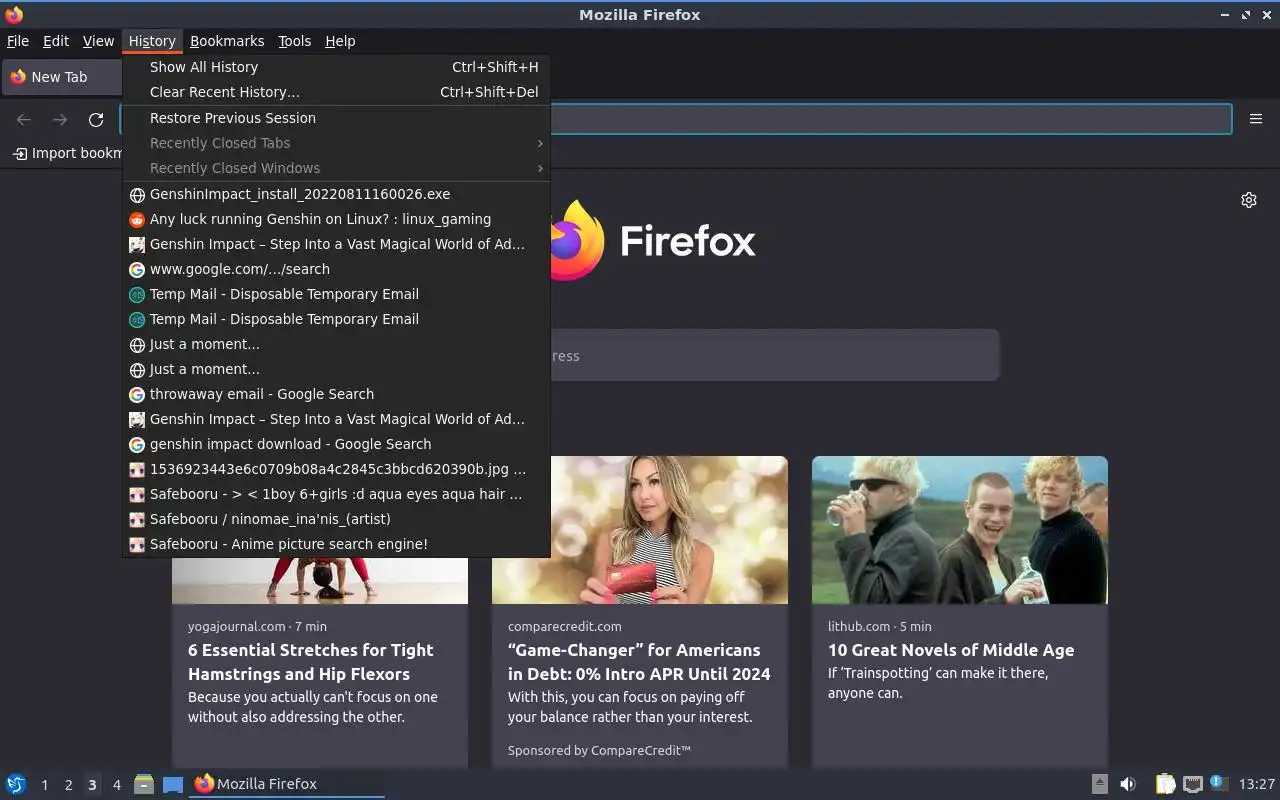The width and height of the screenshot is (1280, 800).
Task: Open first Temp Mail history entry
Action: (x=336, y=294)
